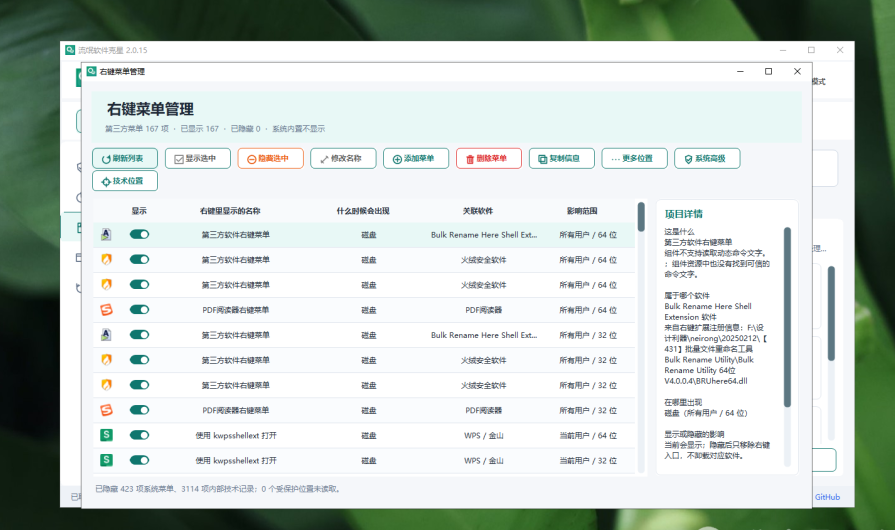Click the 刷新列表 refresh button
The width and height of the screenshot is (895, 530).
point(125,159)
